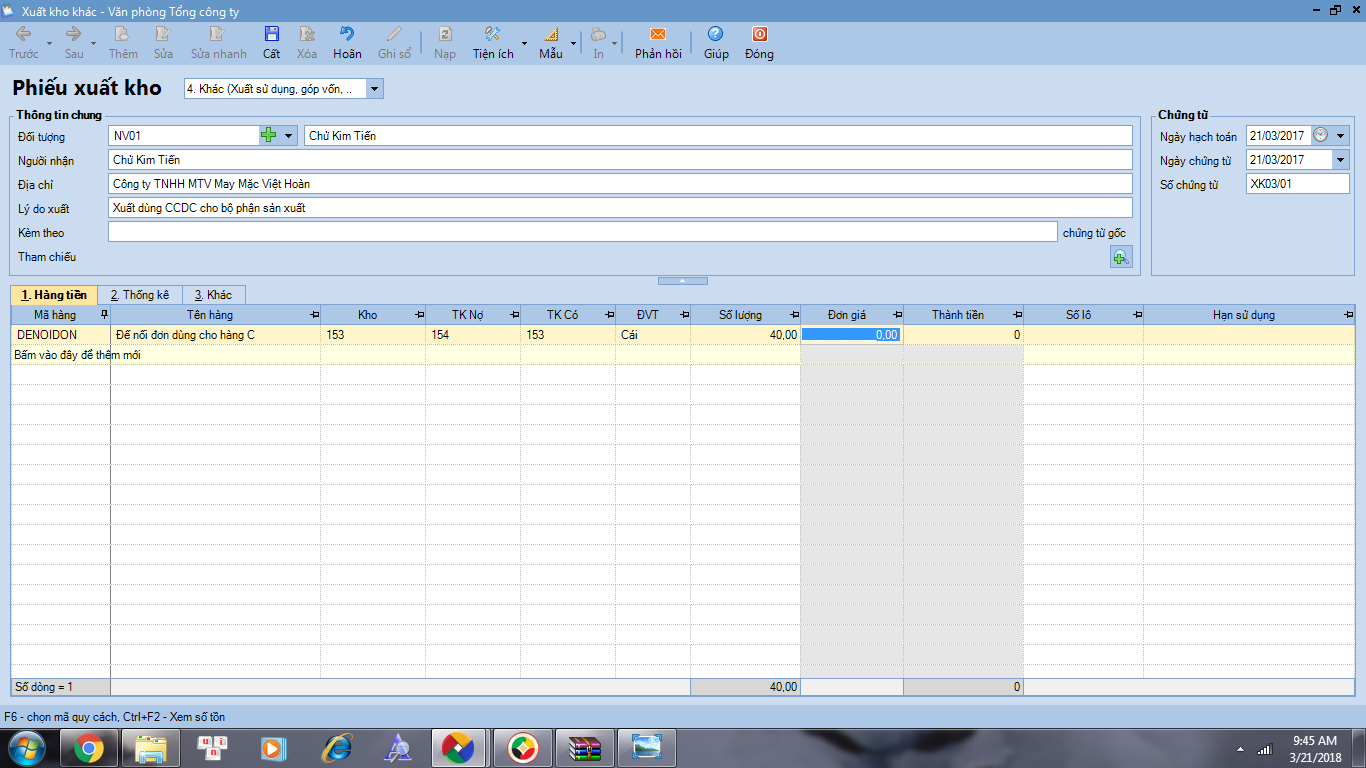Show hidden icons in system tray
Screen dimensions: 1366x768
click(x=1240, y=749)
